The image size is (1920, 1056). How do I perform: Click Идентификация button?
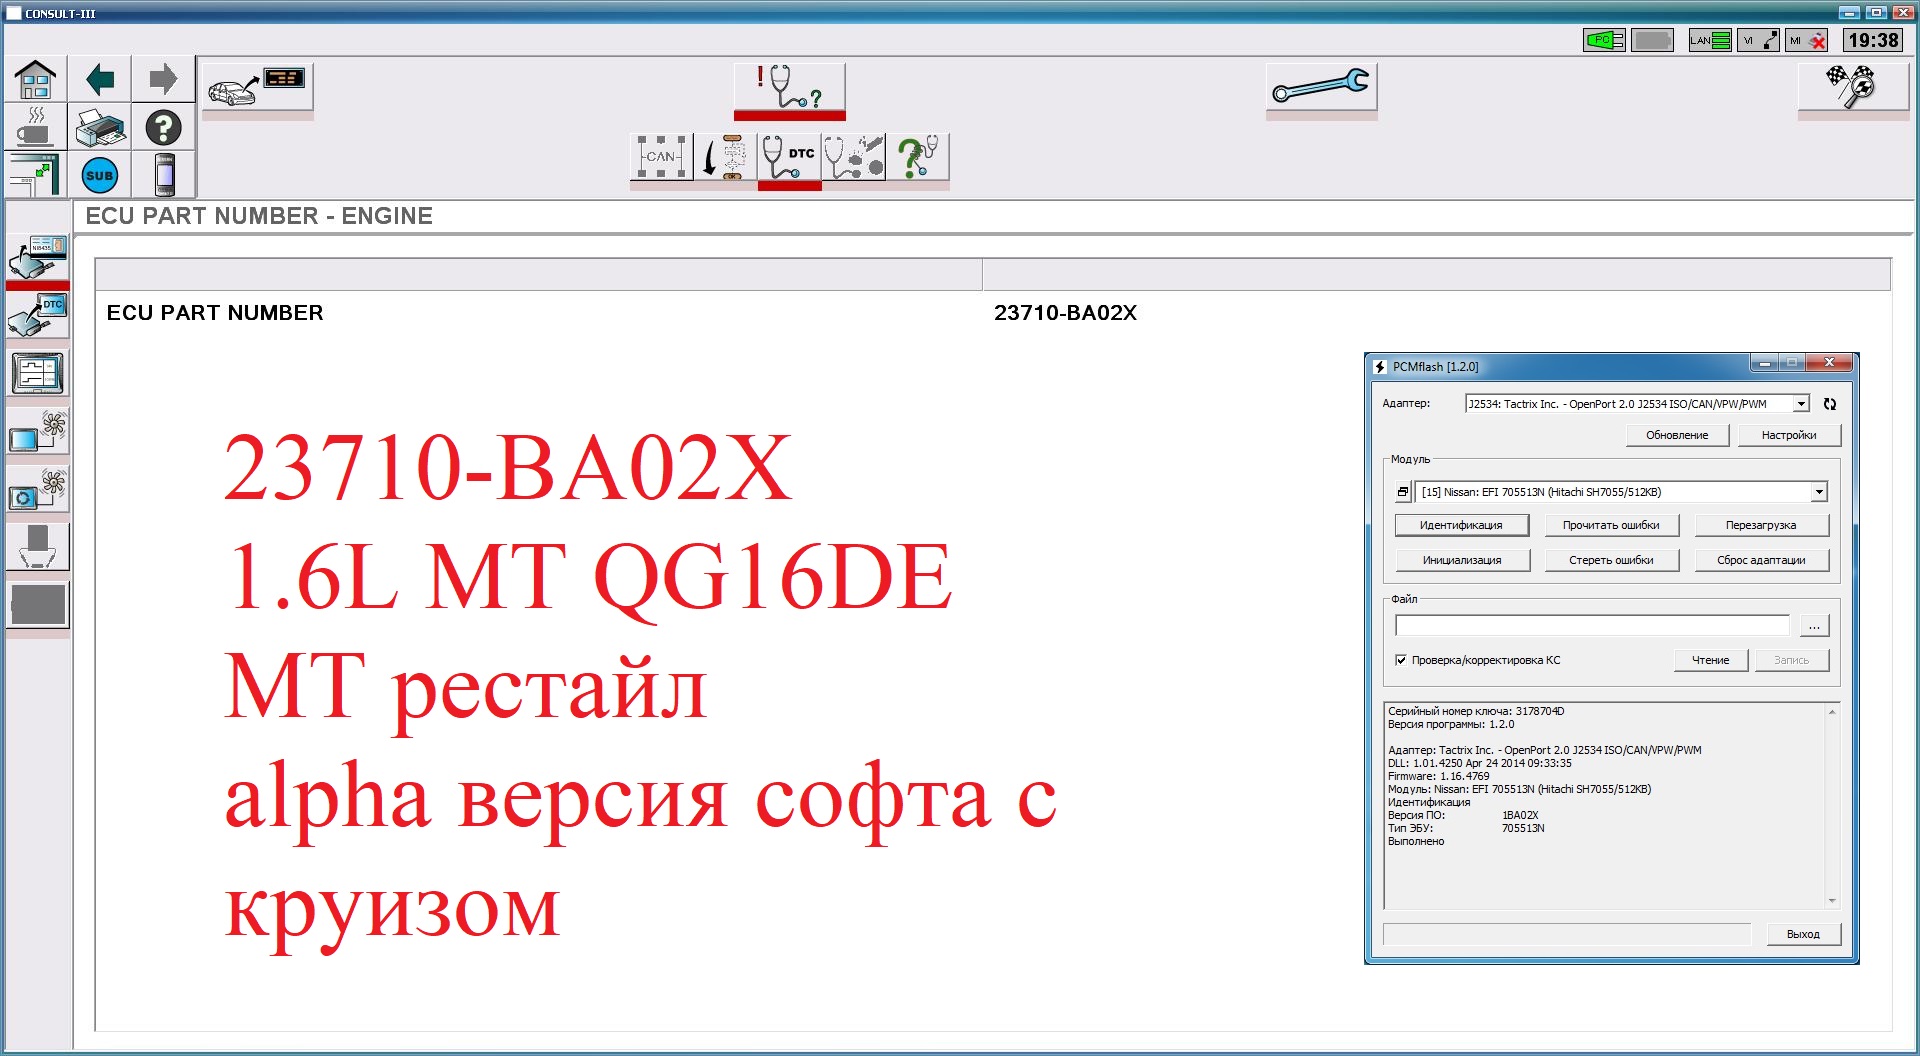coord(1462,525)
